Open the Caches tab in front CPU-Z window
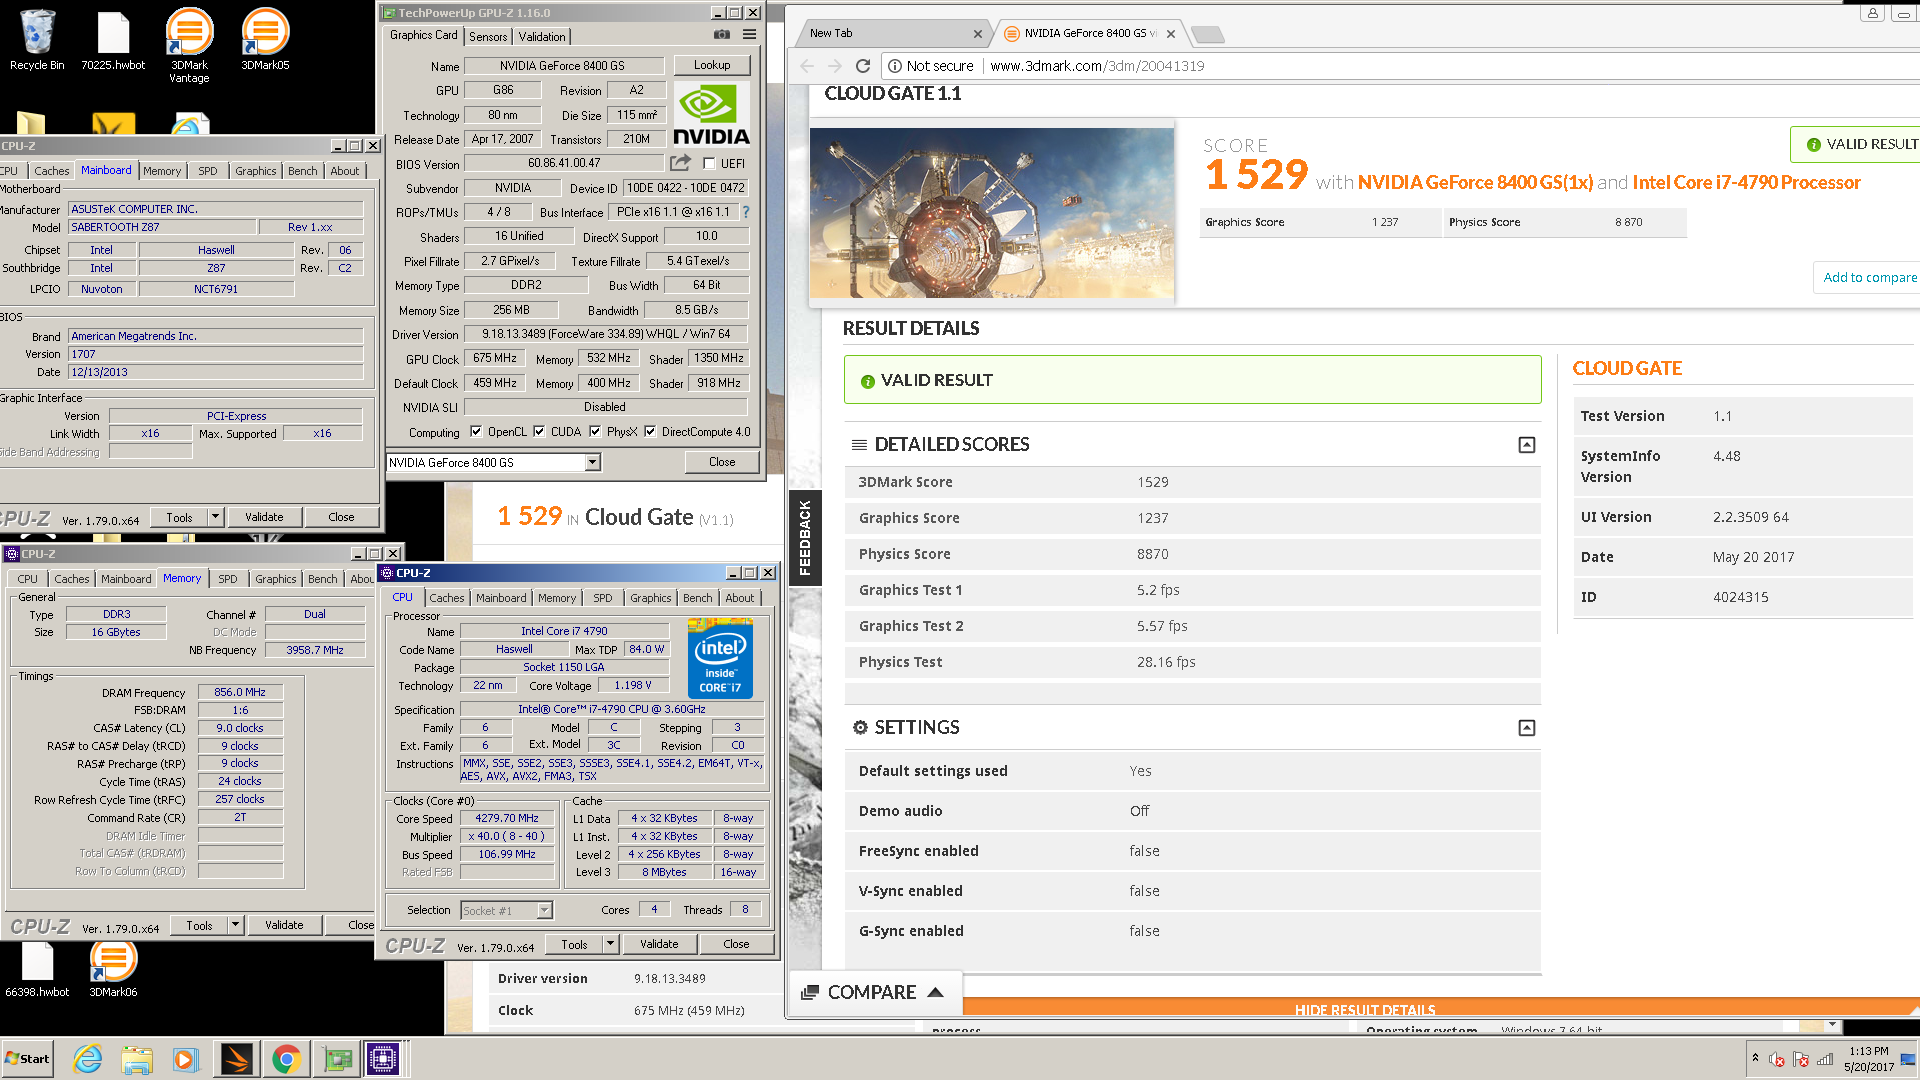Viewport: 1920px width, 1080px height. (x=447, y=598)
